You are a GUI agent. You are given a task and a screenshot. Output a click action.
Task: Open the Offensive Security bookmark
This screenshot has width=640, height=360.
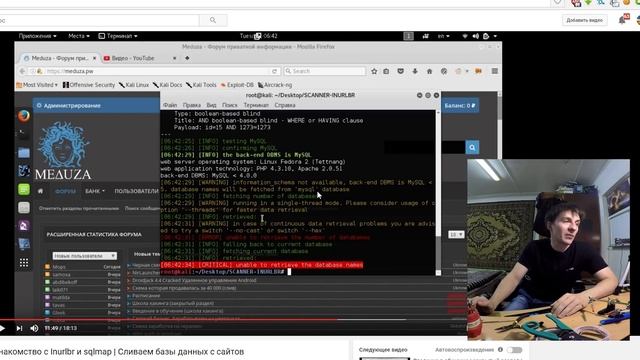click(x=89, y=85)
